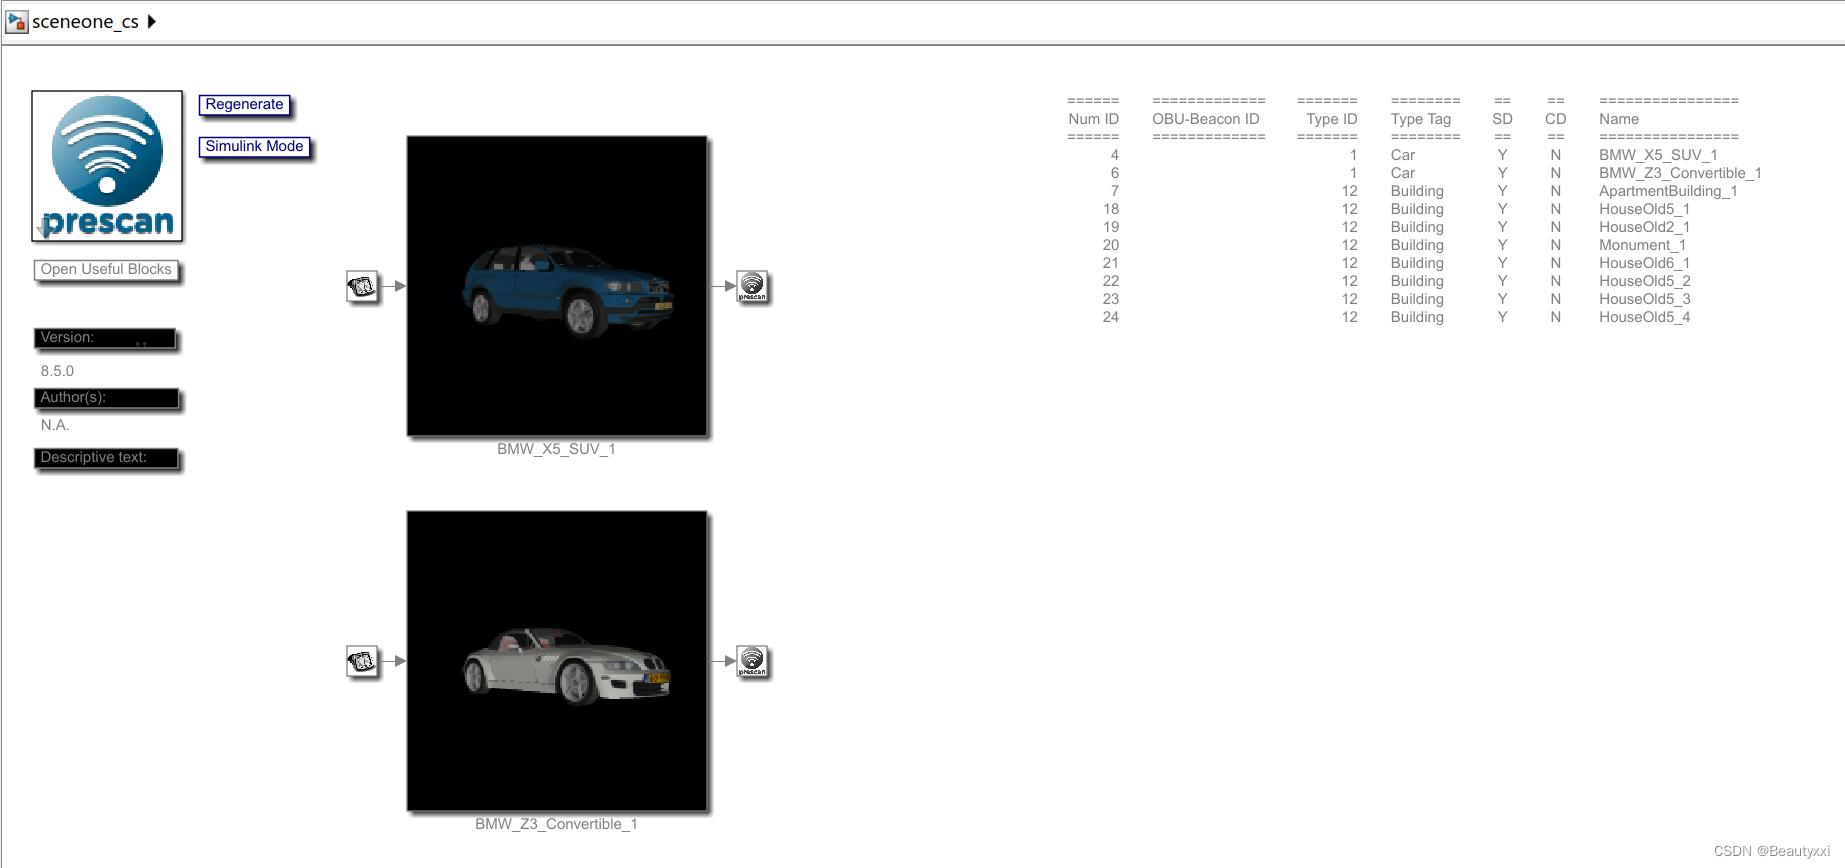Click the Simulink Mode button
The image size is (1845, 868).
point(254,146)
